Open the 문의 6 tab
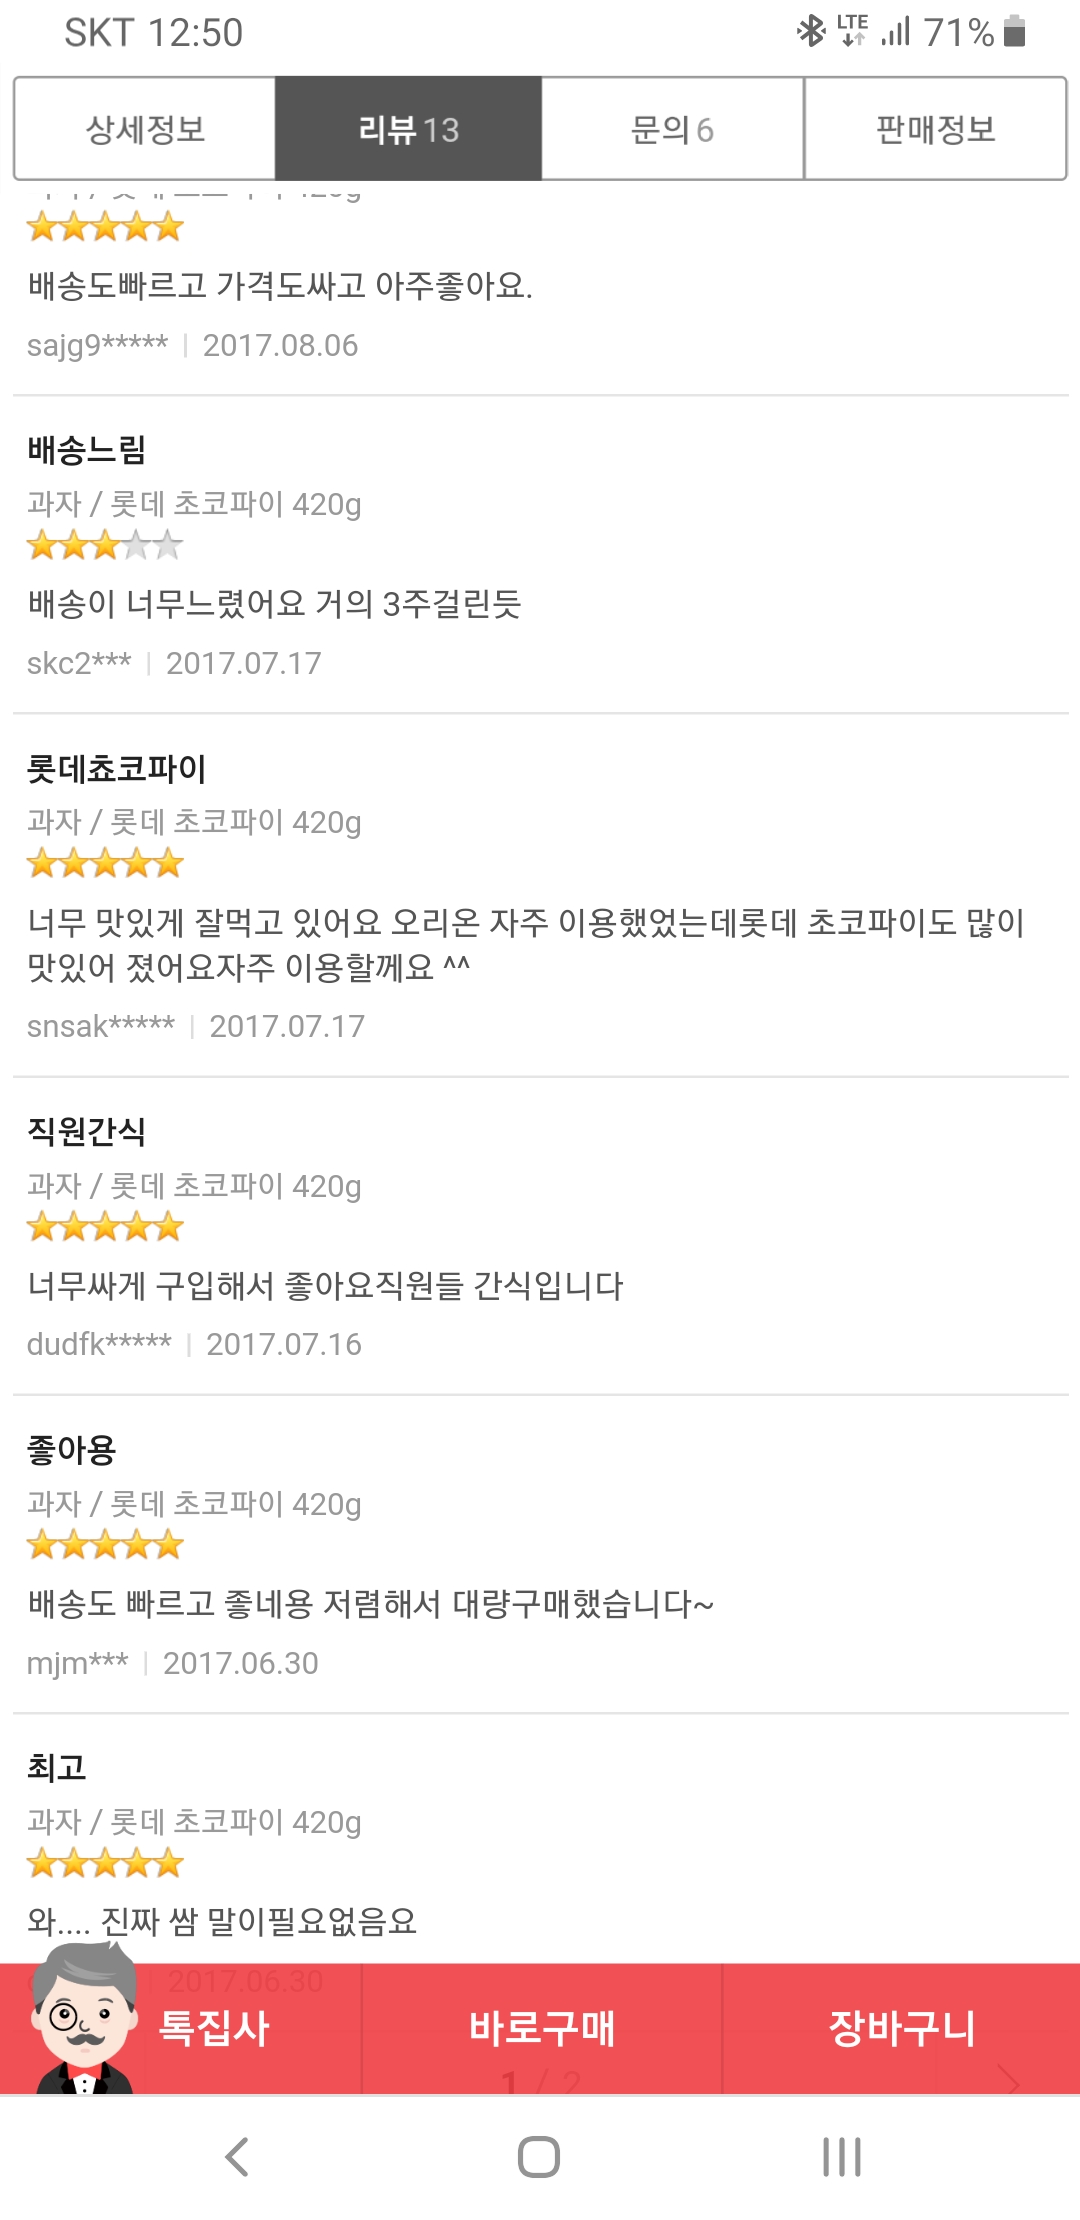 672,129
